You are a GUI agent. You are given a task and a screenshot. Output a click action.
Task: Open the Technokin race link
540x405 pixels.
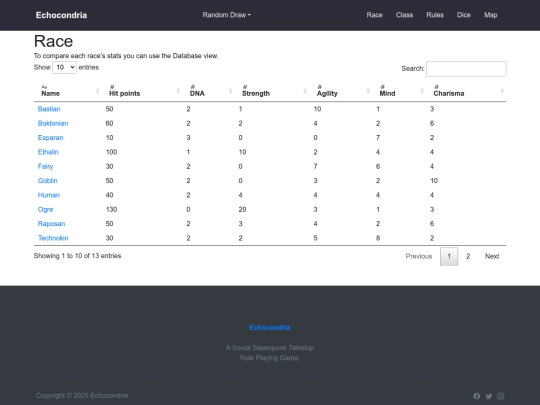pos(53,238)
